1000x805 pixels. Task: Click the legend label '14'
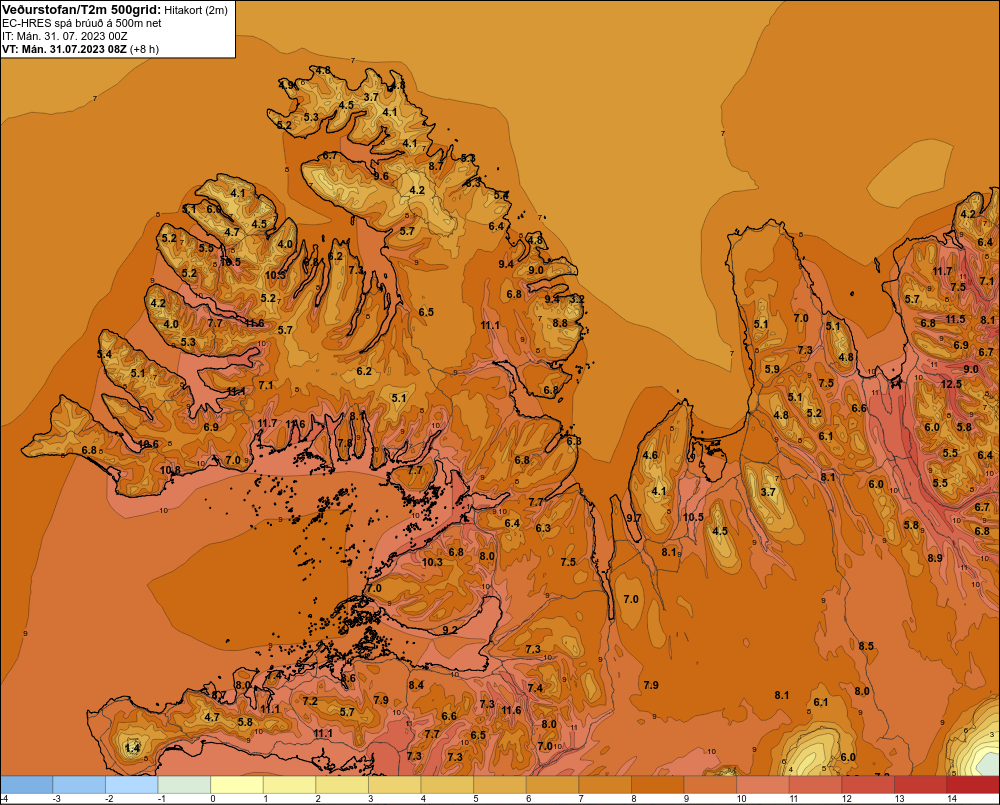pyautogui.click(x=952, y=799)
